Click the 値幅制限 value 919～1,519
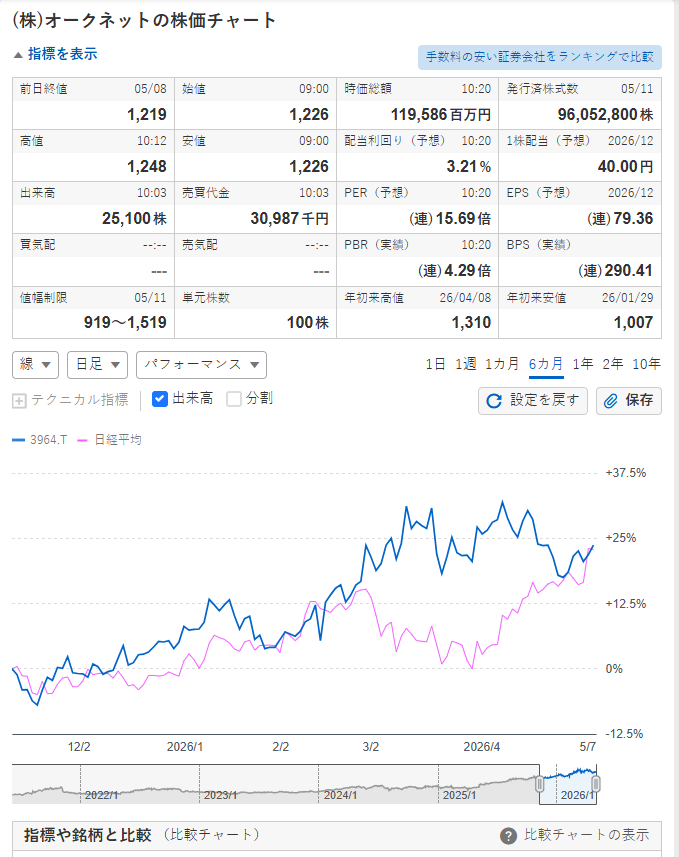Screen dimensions: 679x857 coord(125,322)
